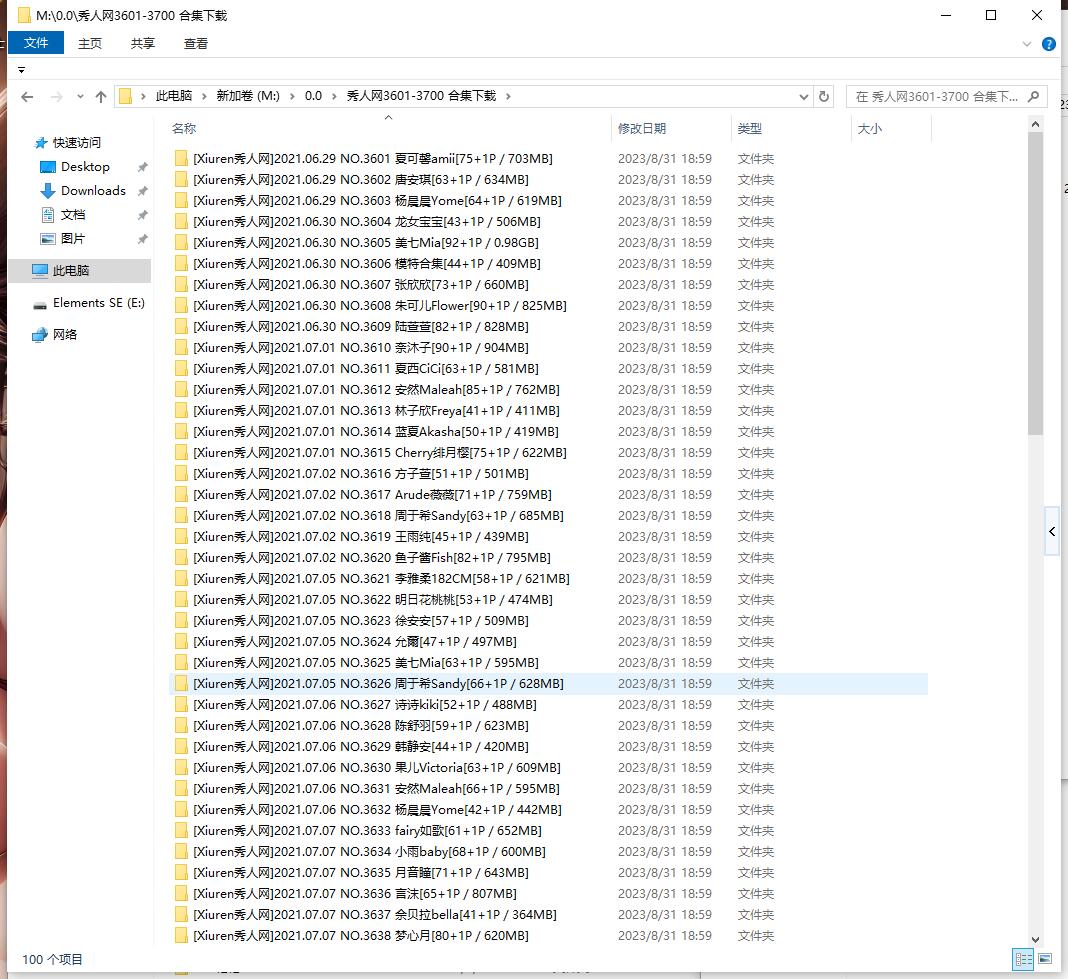Expand the chevron after 此电脑 breadcrumb

204,97
